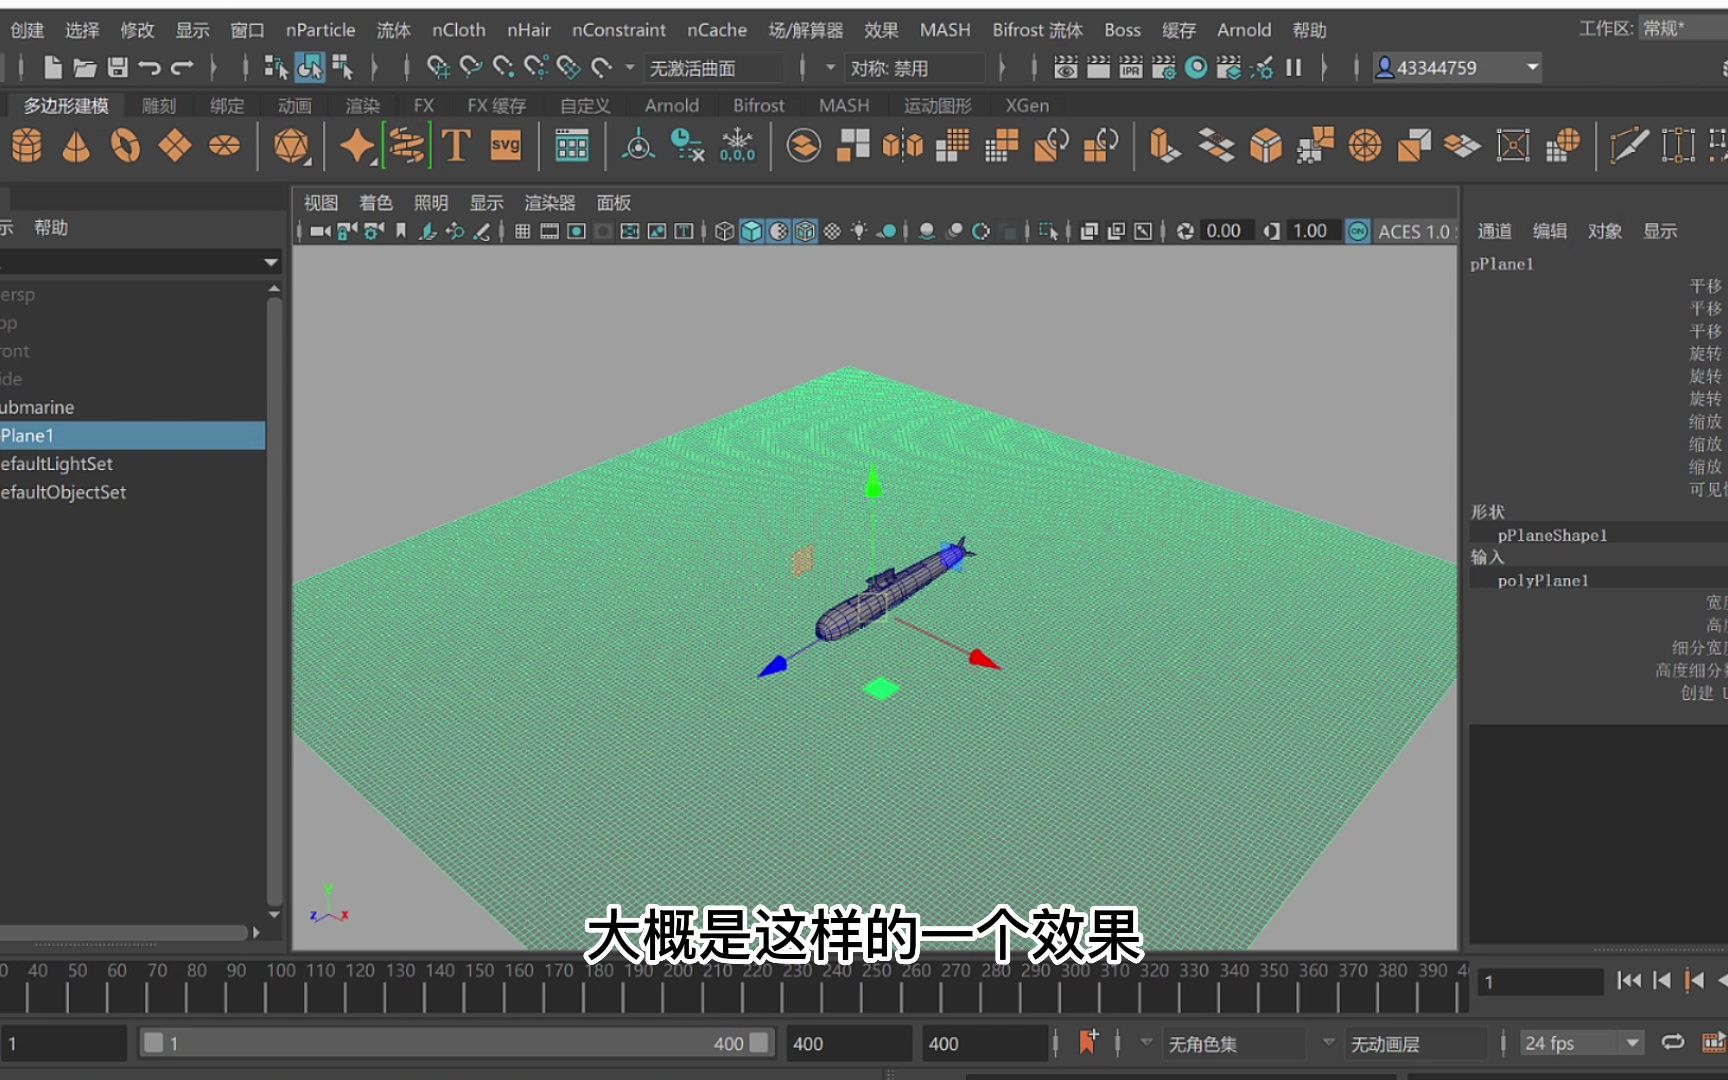Toggle textured display mode in the viewport
Screen dimensions: 1728x1080
[x=803, y=231]
